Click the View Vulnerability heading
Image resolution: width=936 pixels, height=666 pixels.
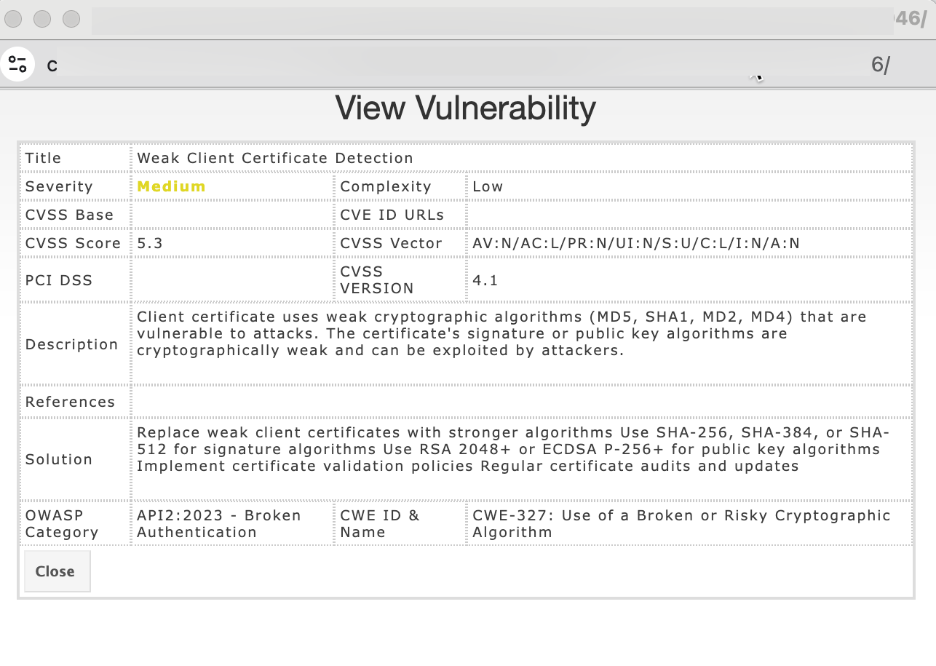pos(465,108)
